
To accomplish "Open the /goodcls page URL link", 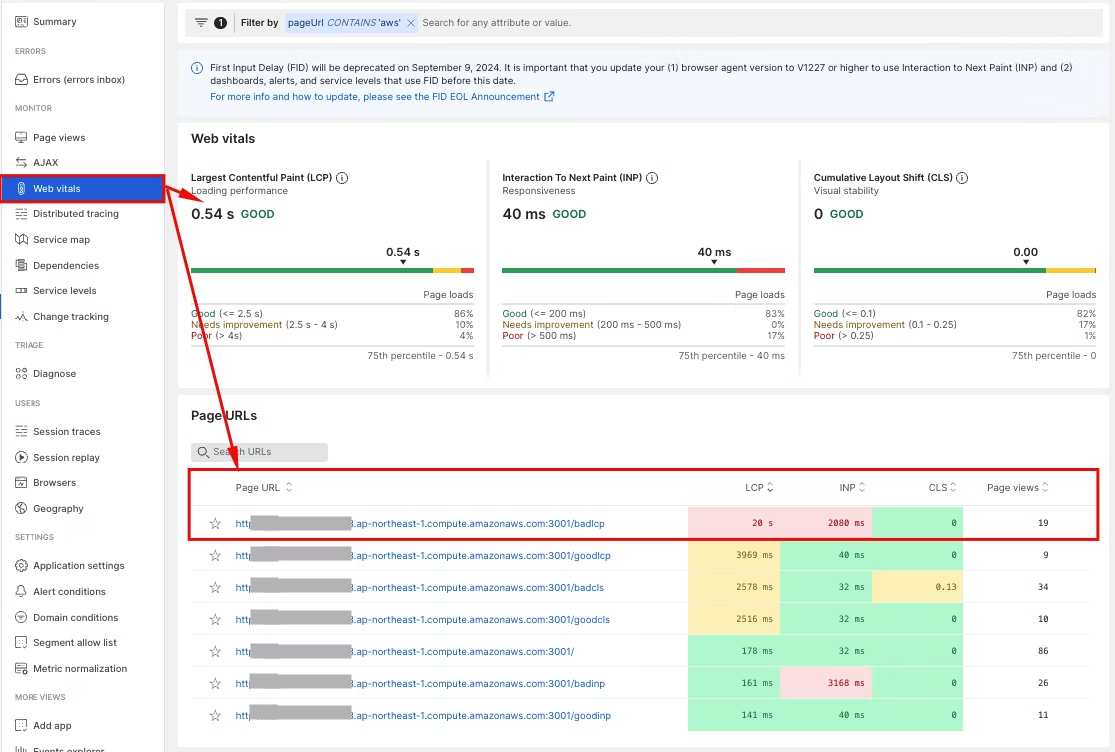I will (422, 620).
